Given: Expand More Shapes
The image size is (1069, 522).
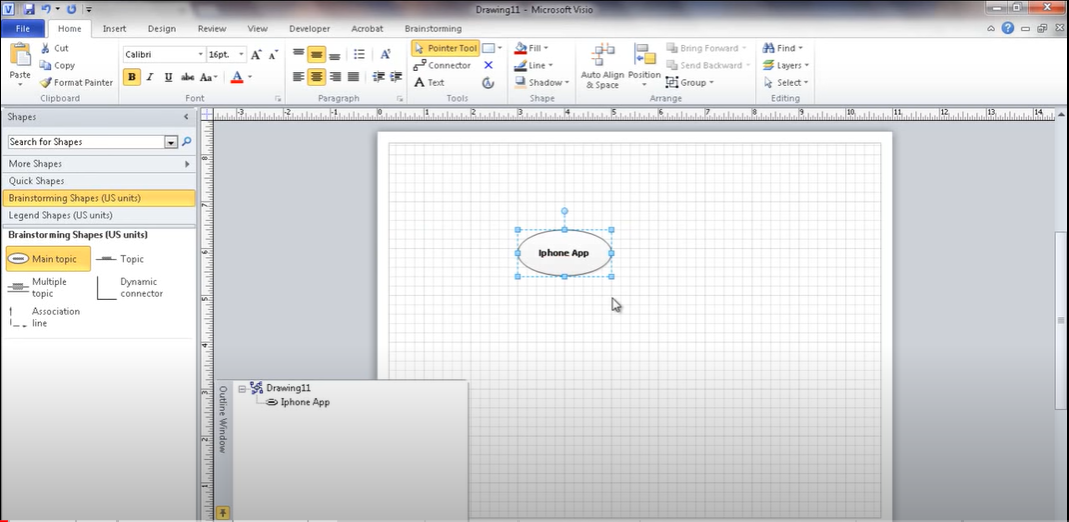Looking at the screenshot, I should [x=99, y=164].
